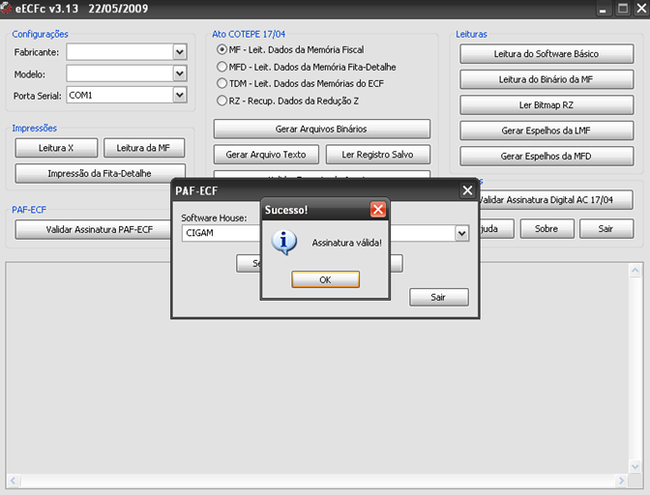Viewport: 650px width, 495px height.
Task: Click Gerar Arquivos Binários button
Action: point(322,129)
